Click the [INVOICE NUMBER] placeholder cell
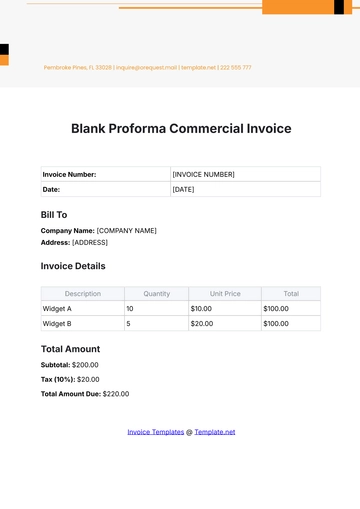Image resolution: width=360 pixels, height=509 pixels. [246, 174]
